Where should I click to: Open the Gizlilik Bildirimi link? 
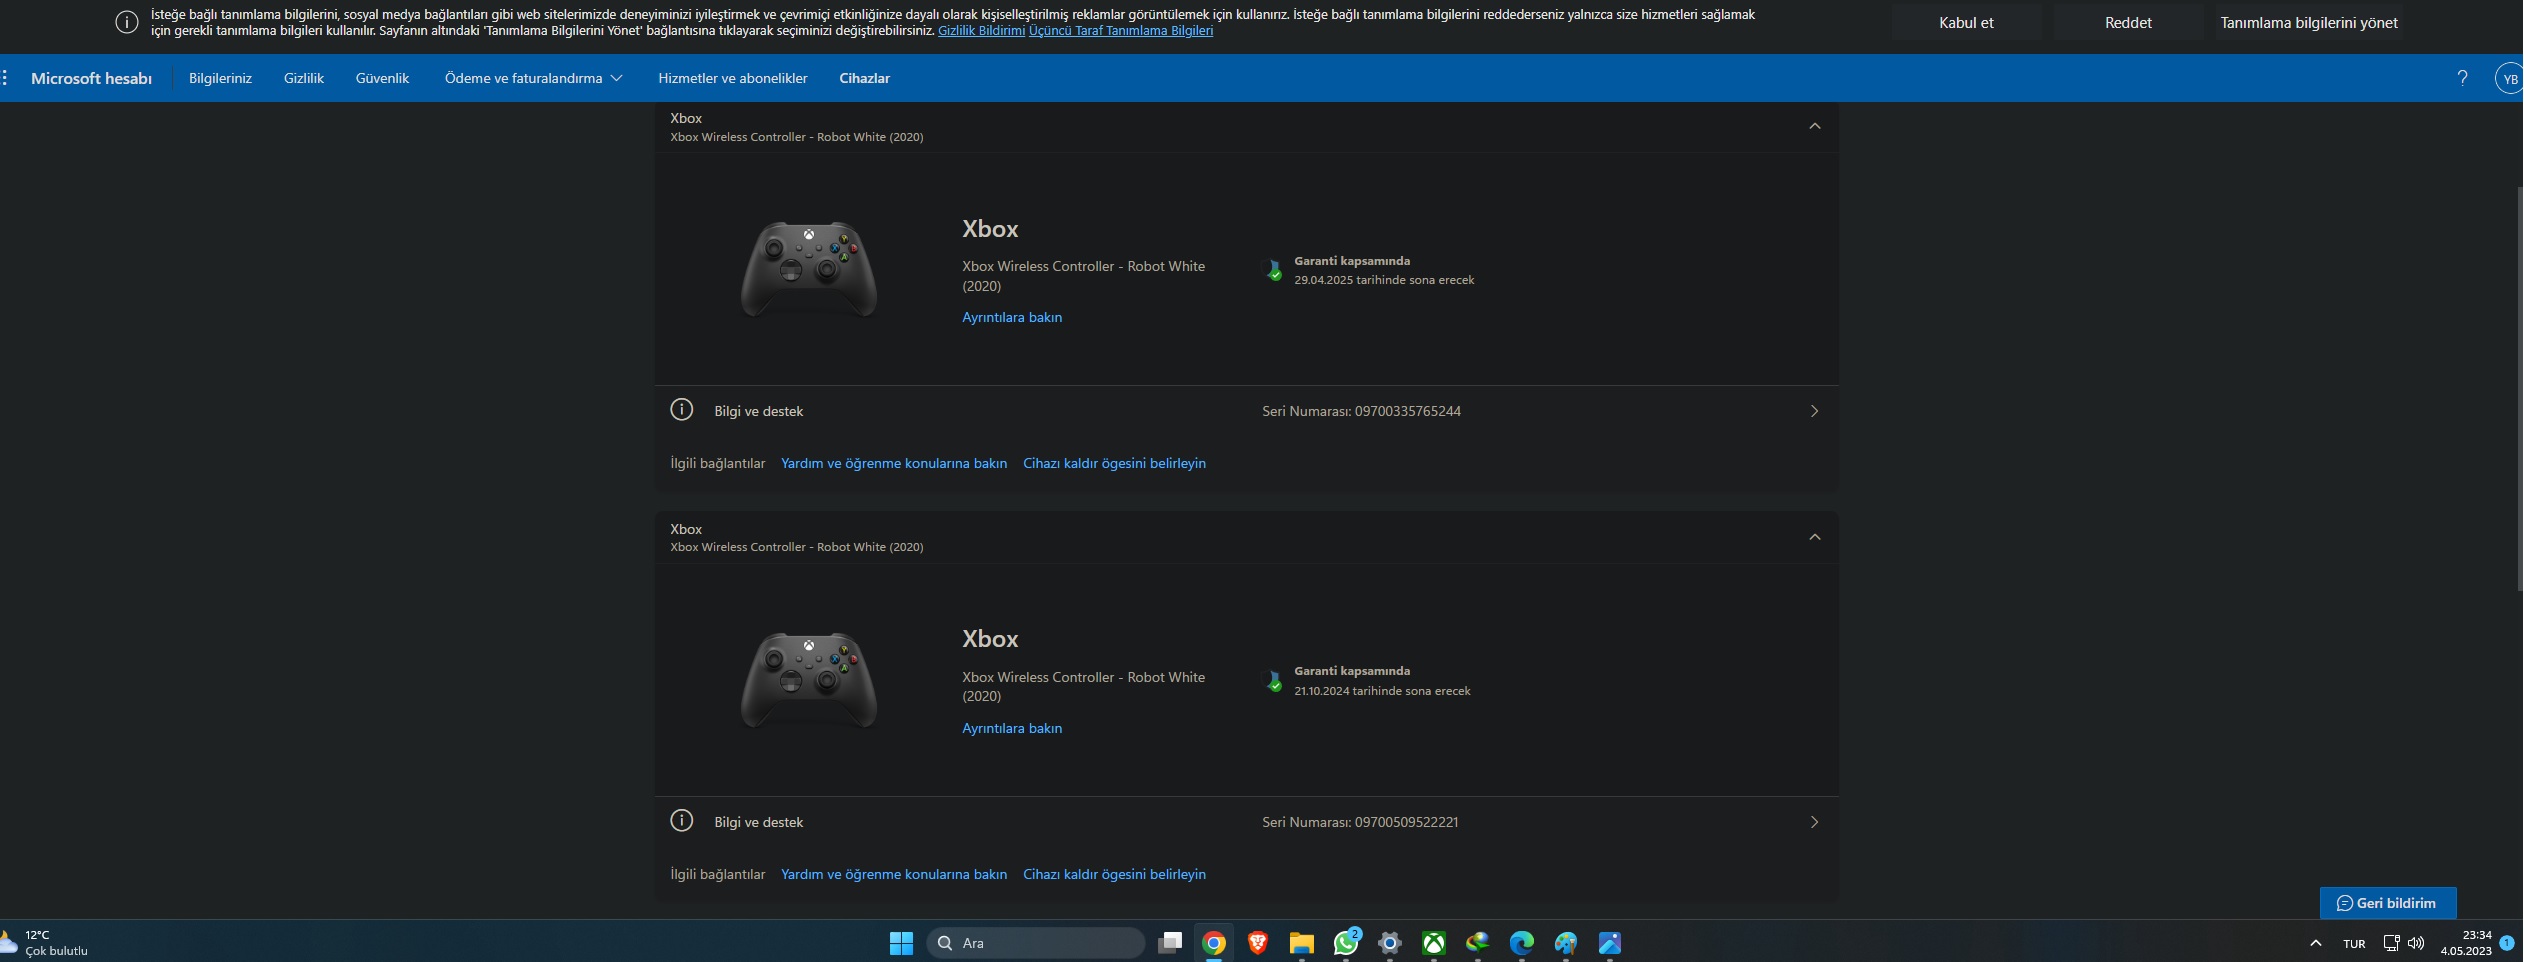click(981, 31)
